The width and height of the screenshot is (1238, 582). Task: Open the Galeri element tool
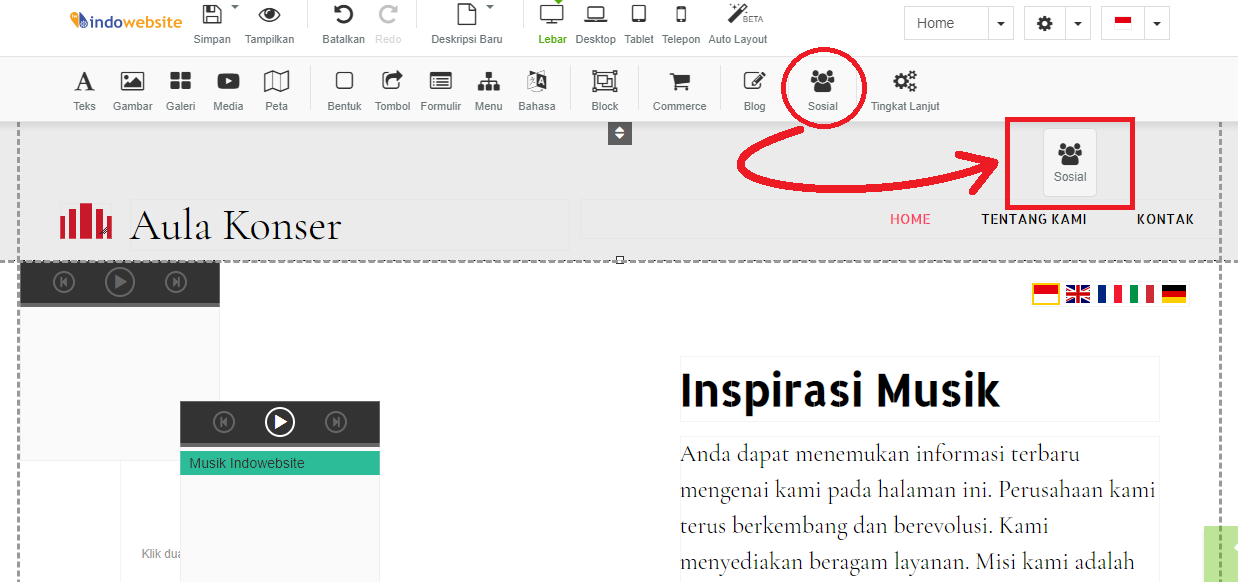tap(180, 89)
